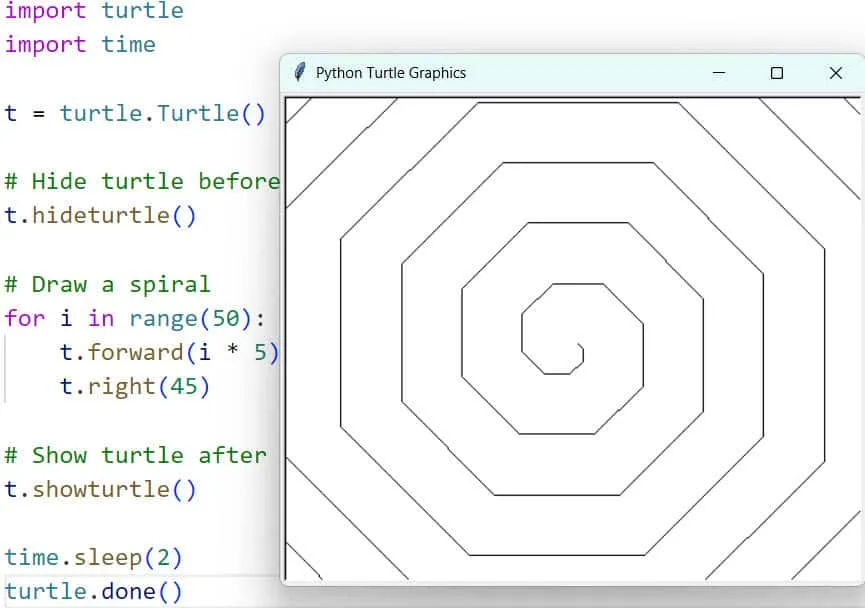Viewport: 865px width, 608px height.
Task: Click the time.sleep(2) statement
Action: click(x=93, y=557)
